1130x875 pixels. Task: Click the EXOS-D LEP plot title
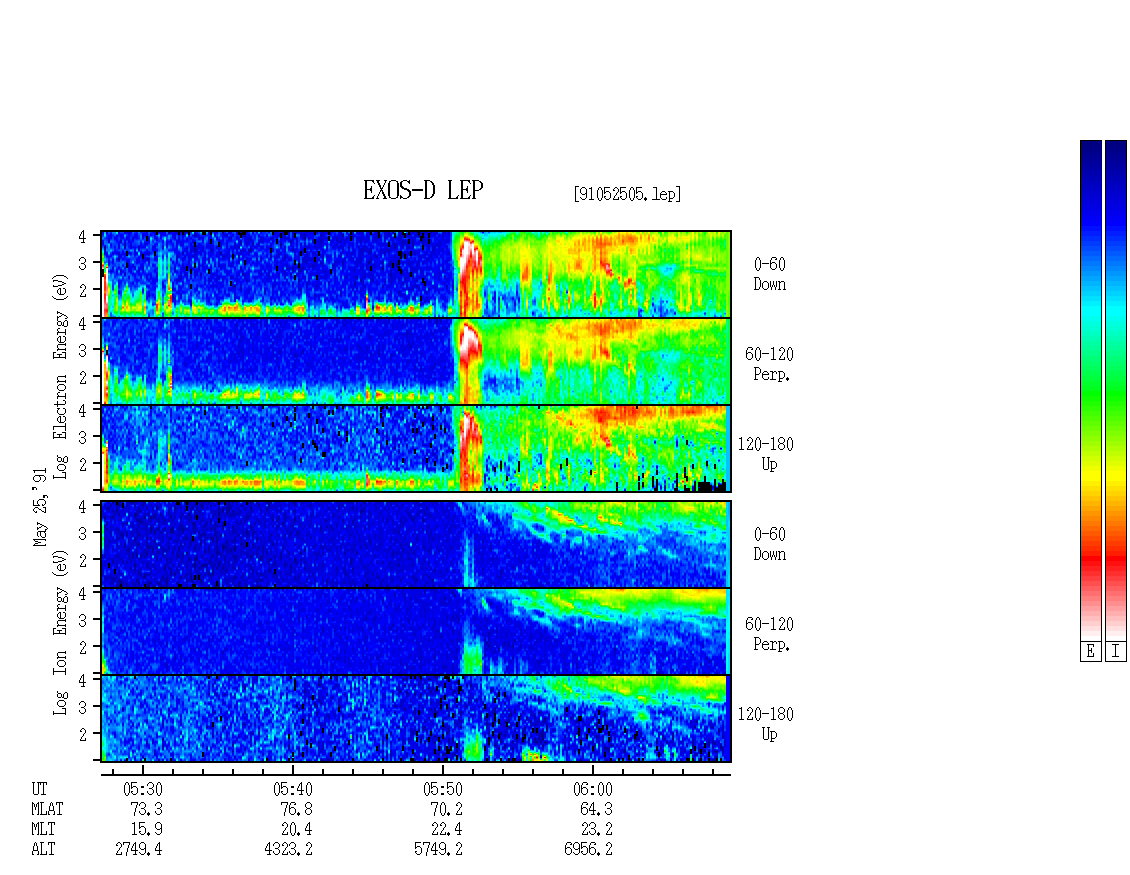point(423,190)
